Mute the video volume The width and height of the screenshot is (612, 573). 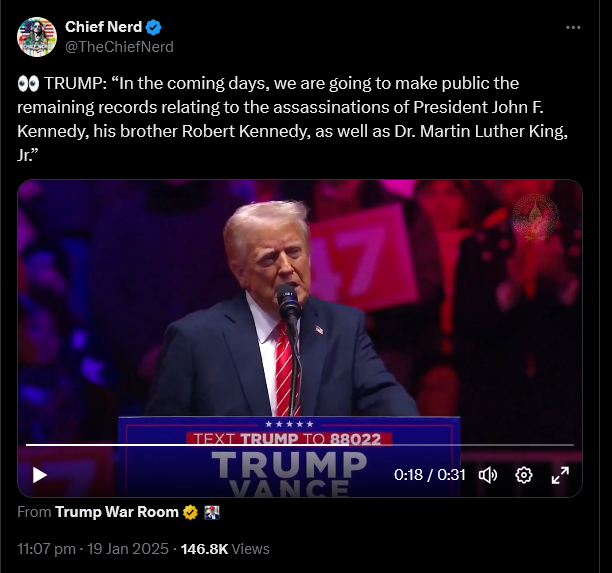pyautogui.click(x=488, y=475)
